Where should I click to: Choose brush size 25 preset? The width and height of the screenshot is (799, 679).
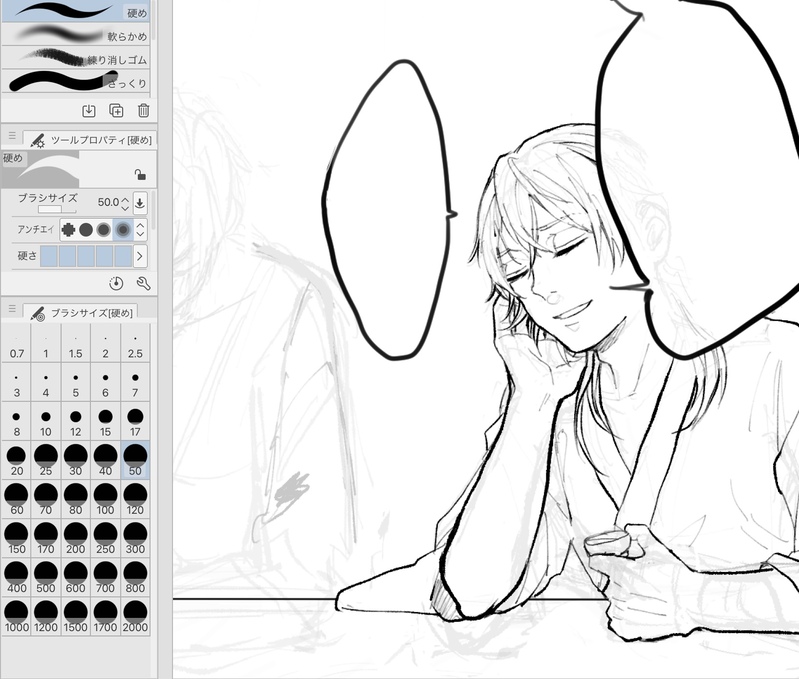coord(46,460)
